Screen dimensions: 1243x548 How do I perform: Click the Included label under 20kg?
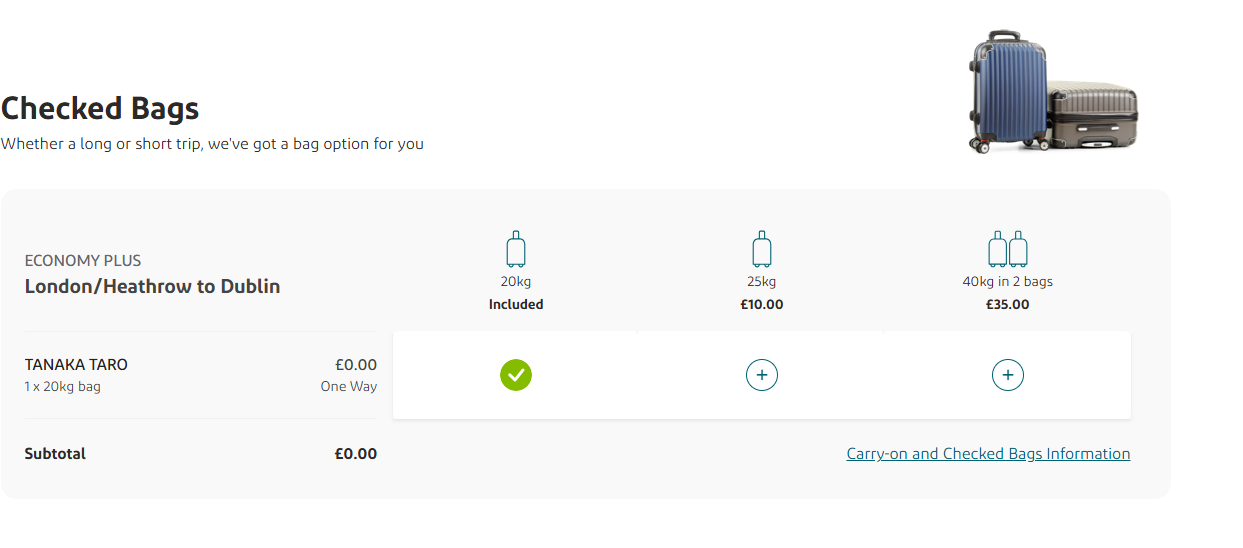[516, 304]
